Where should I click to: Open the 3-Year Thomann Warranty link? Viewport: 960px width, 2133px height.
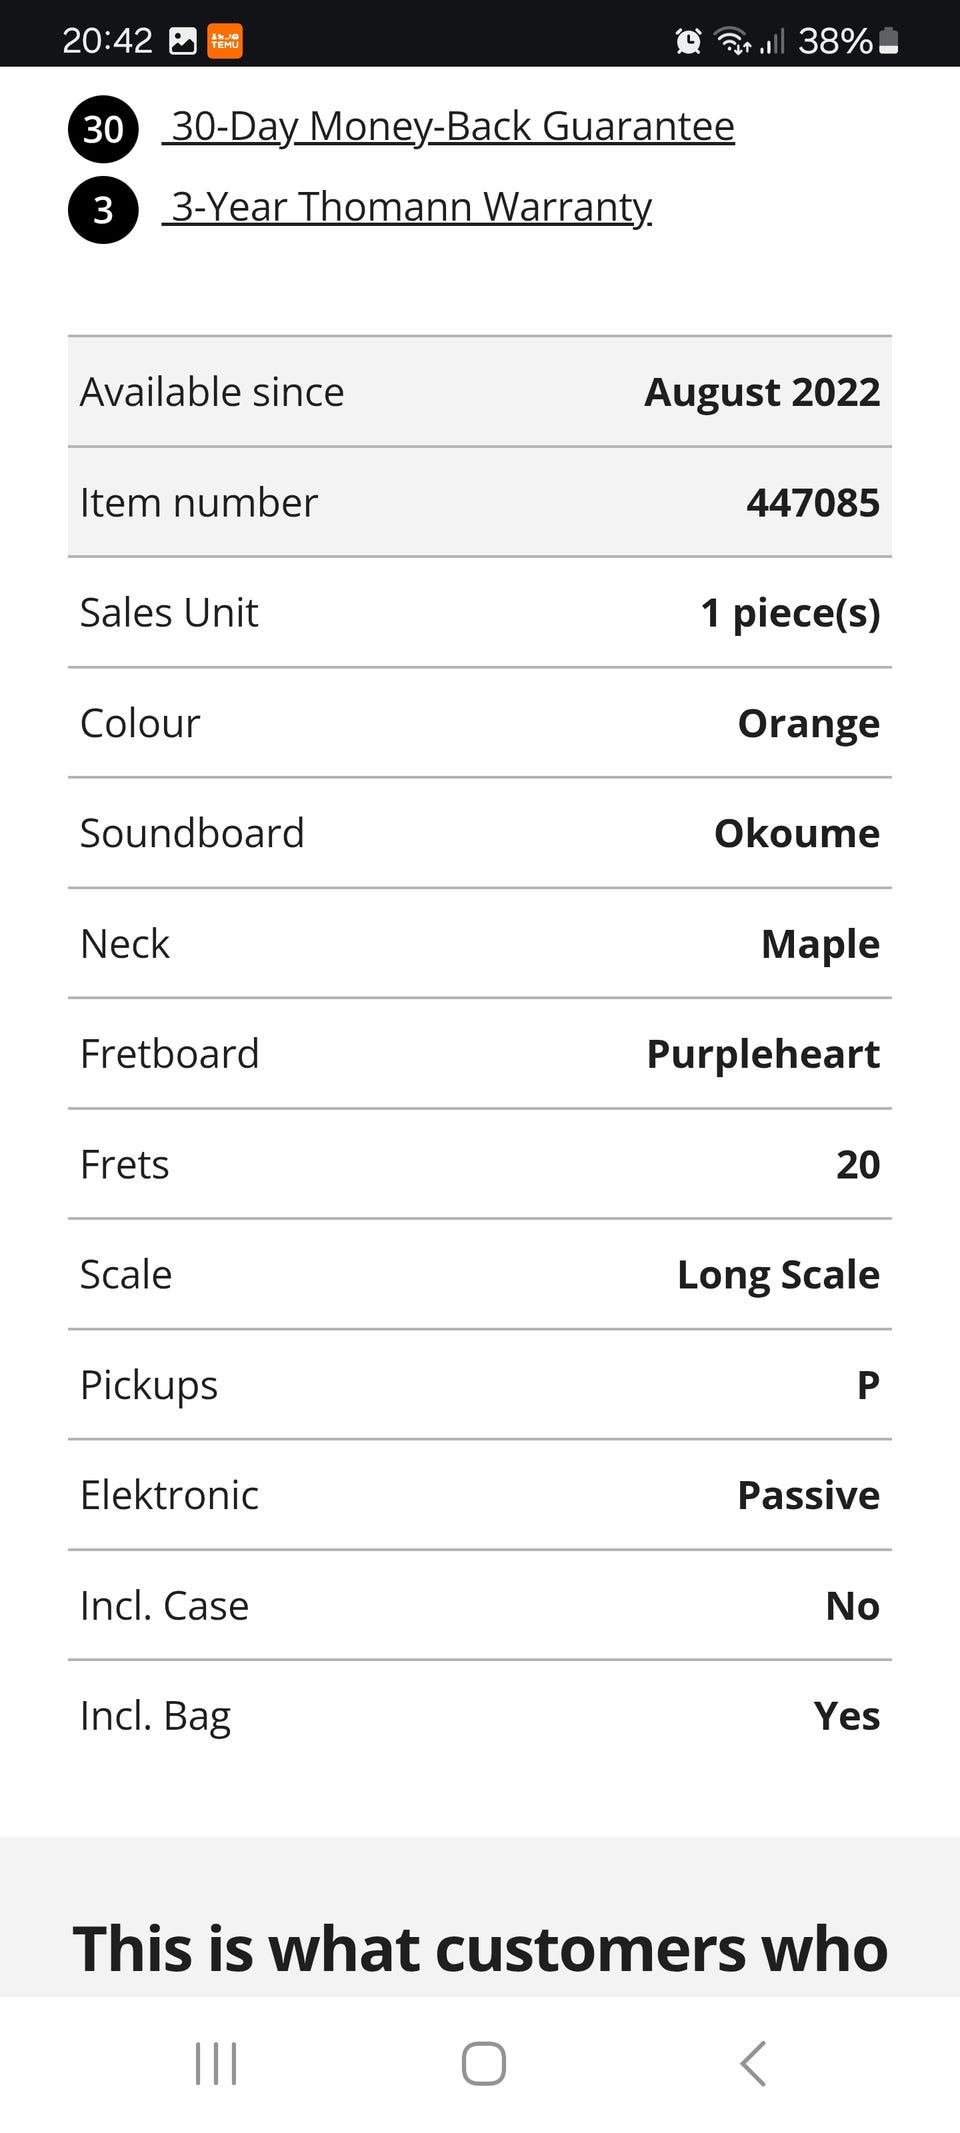pos(407,208)
